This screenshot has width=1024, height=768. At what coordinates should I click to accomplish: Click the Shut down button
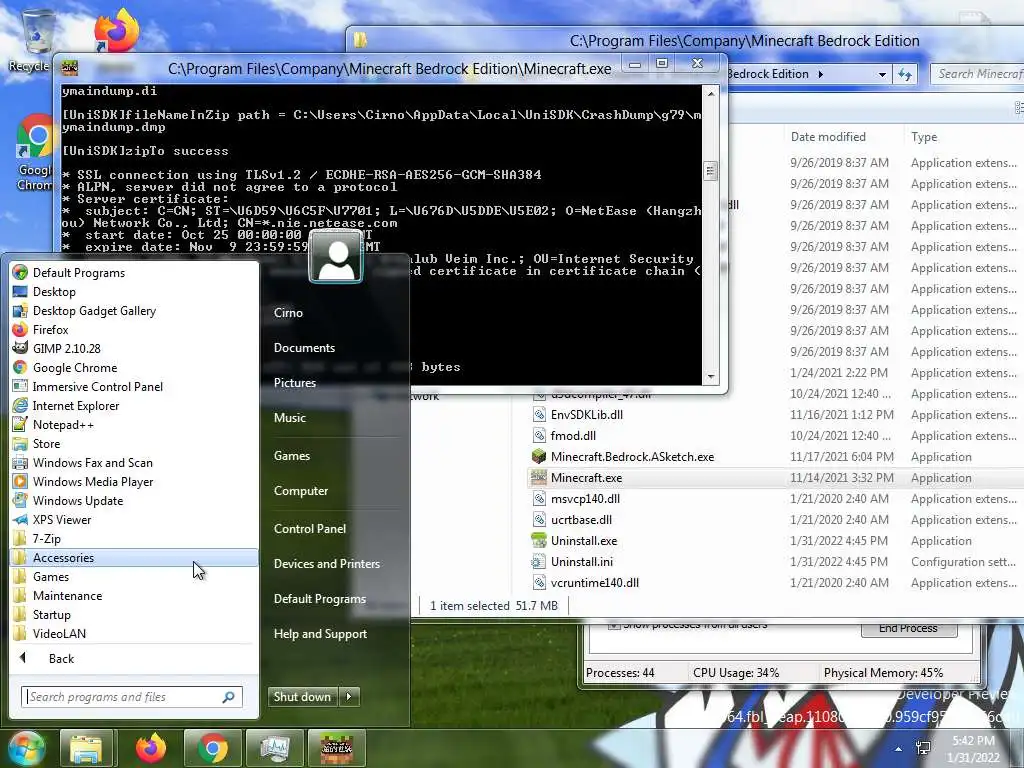point(302,697)
